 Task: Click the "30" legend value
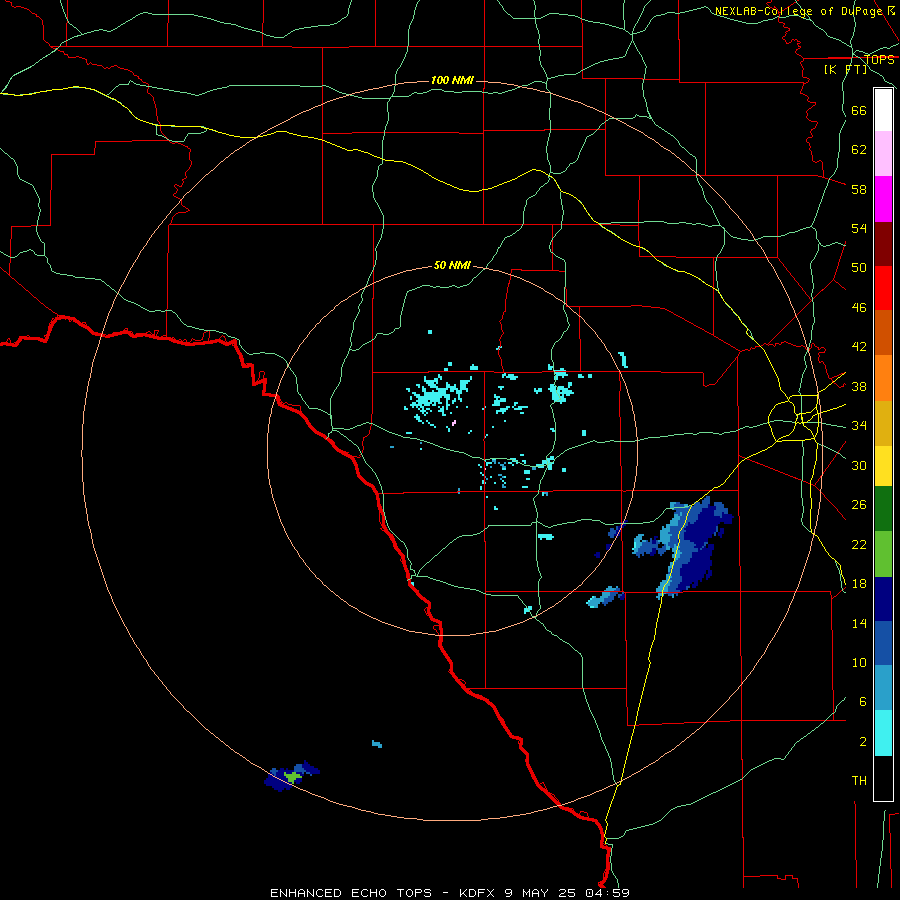pyautogui.click(x=859, y=465)
